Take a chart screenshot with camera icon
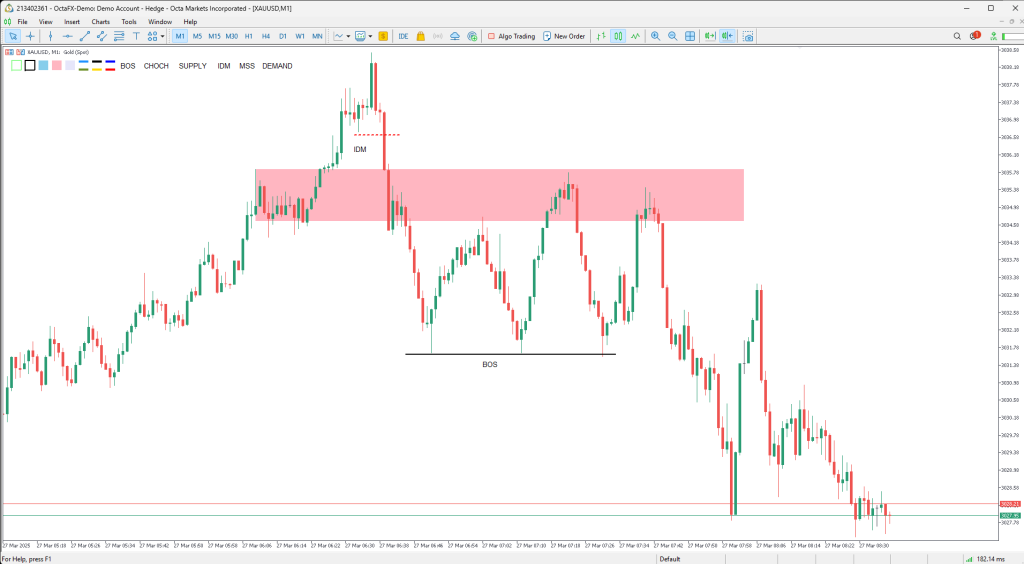This screenshot has width=1024, height=564. 748,36
